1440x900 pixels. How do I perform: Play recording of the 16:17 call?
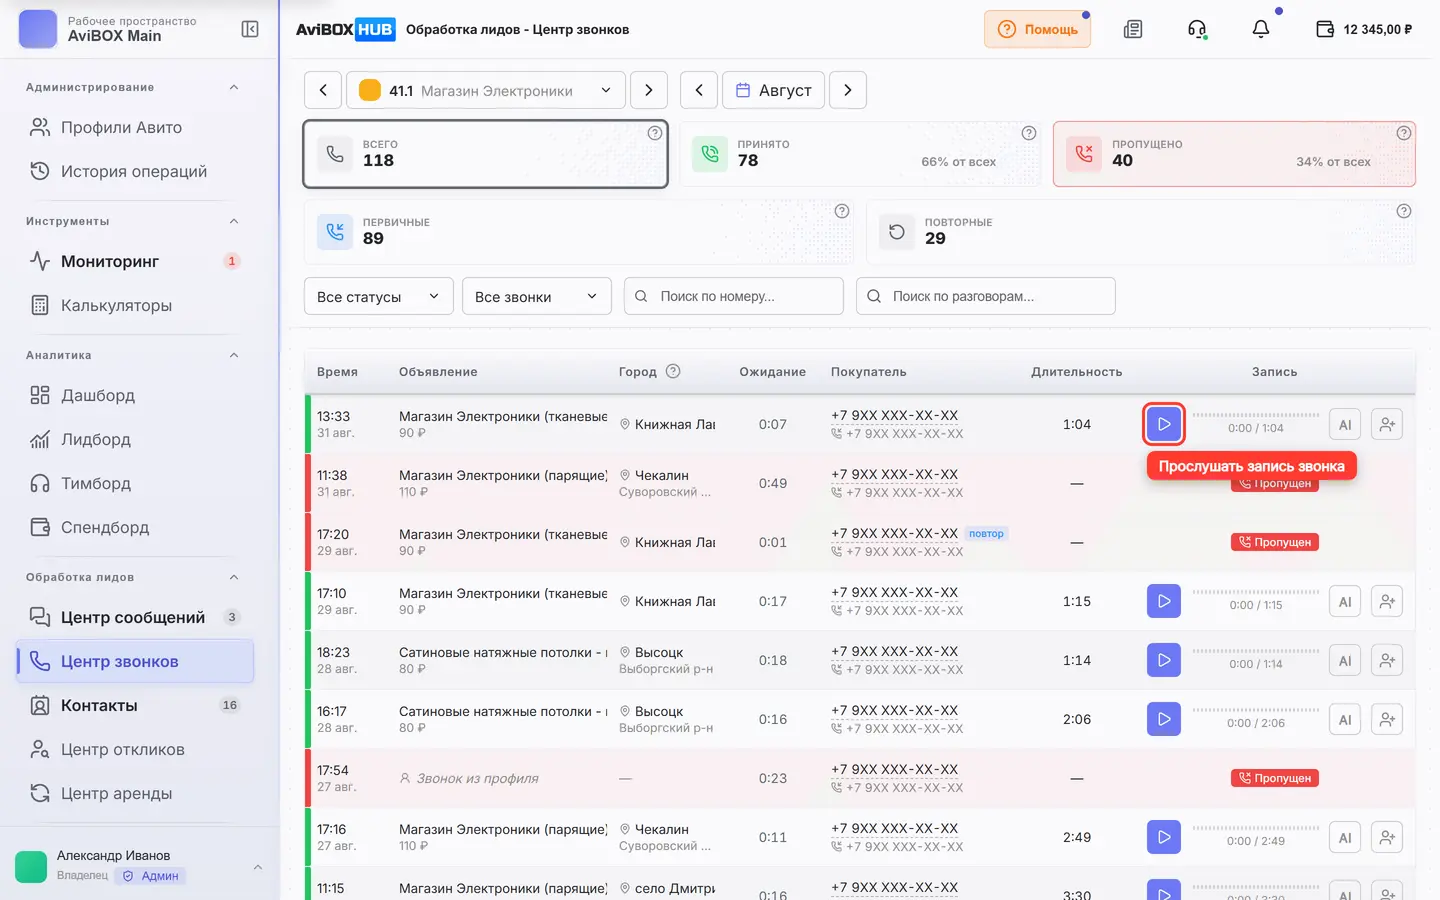1164,719
